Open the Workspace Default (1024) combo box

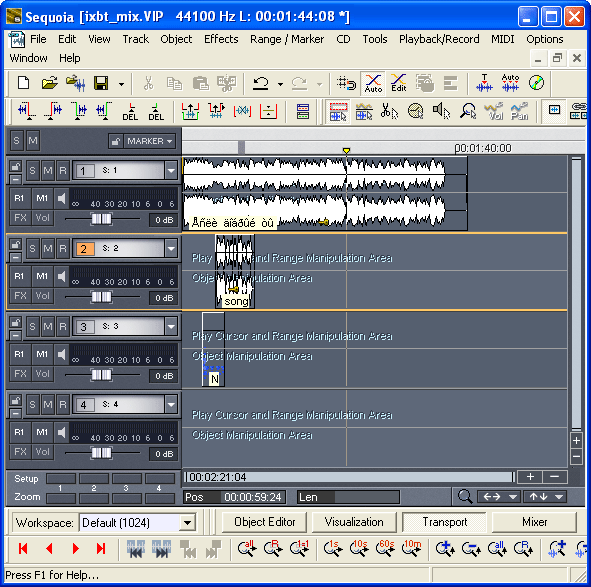pos(138,523)
